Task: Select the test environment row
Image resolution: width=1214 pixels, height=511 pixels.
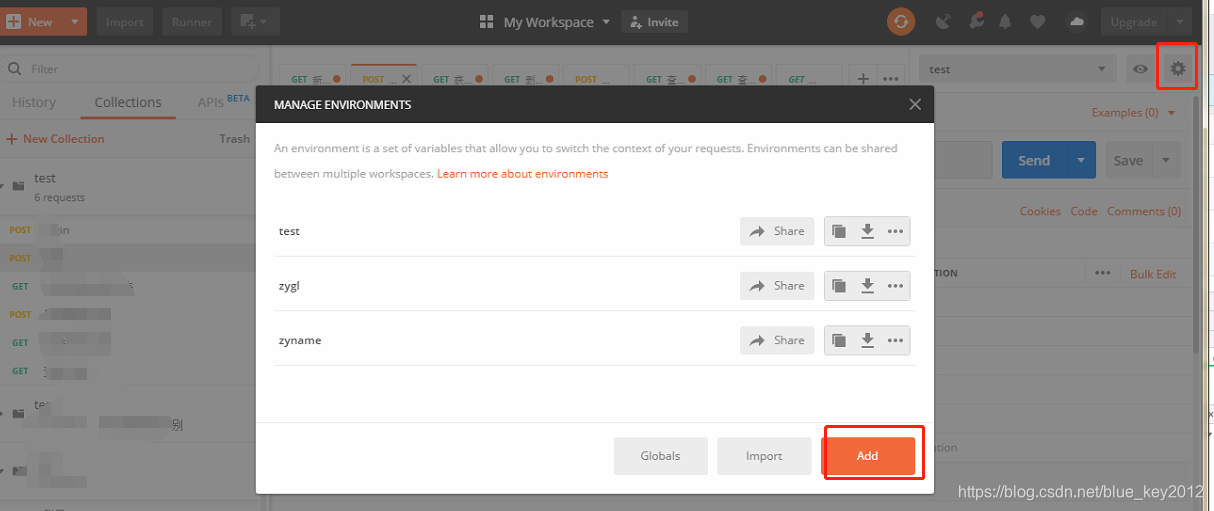Action: tap(594, 231)
